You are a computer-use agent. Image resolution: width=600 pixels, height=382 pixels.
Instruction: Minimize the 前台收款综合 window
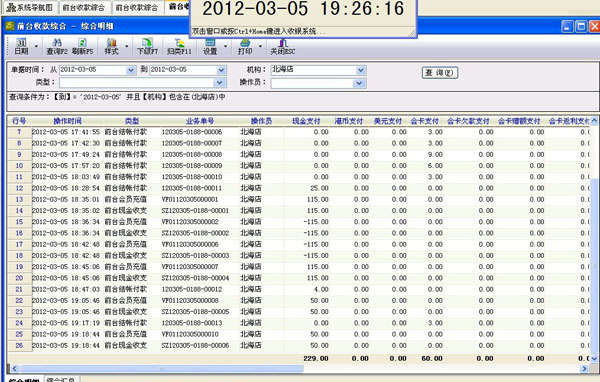(567, 26)
